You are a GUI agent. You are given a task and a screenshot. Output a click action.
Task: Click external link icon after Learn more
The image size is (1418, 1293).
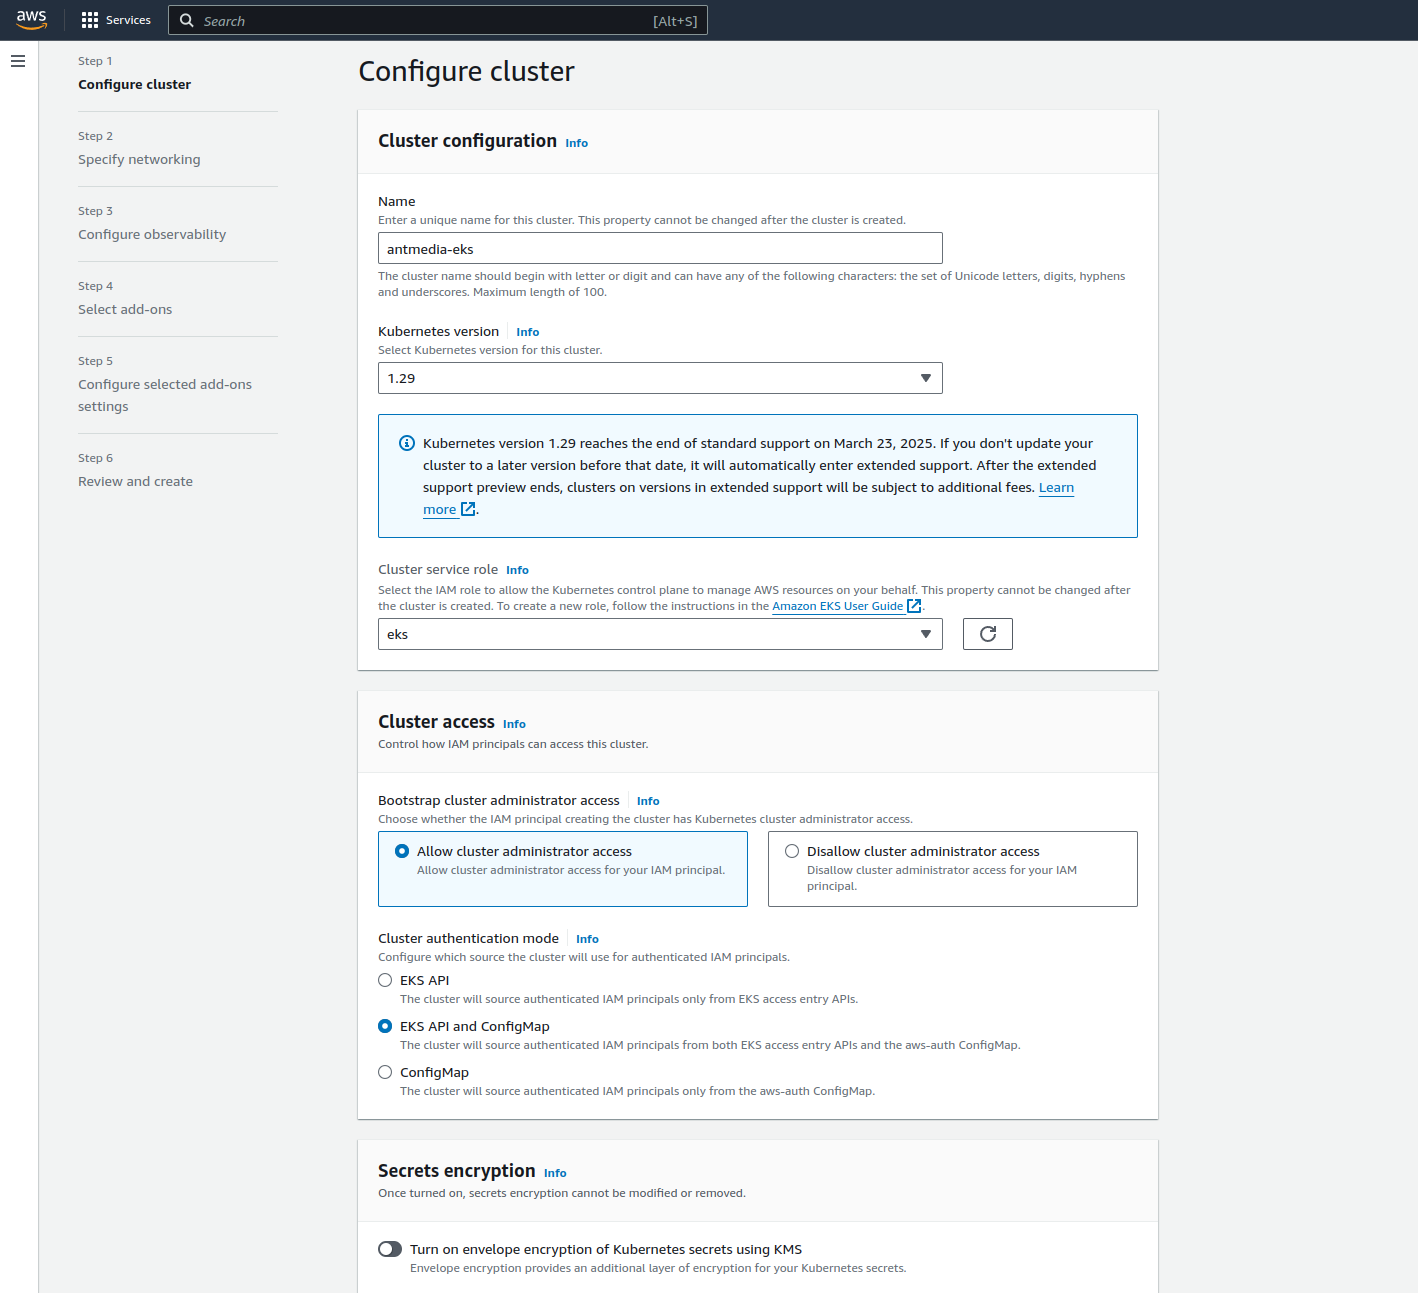click(468, 509)
